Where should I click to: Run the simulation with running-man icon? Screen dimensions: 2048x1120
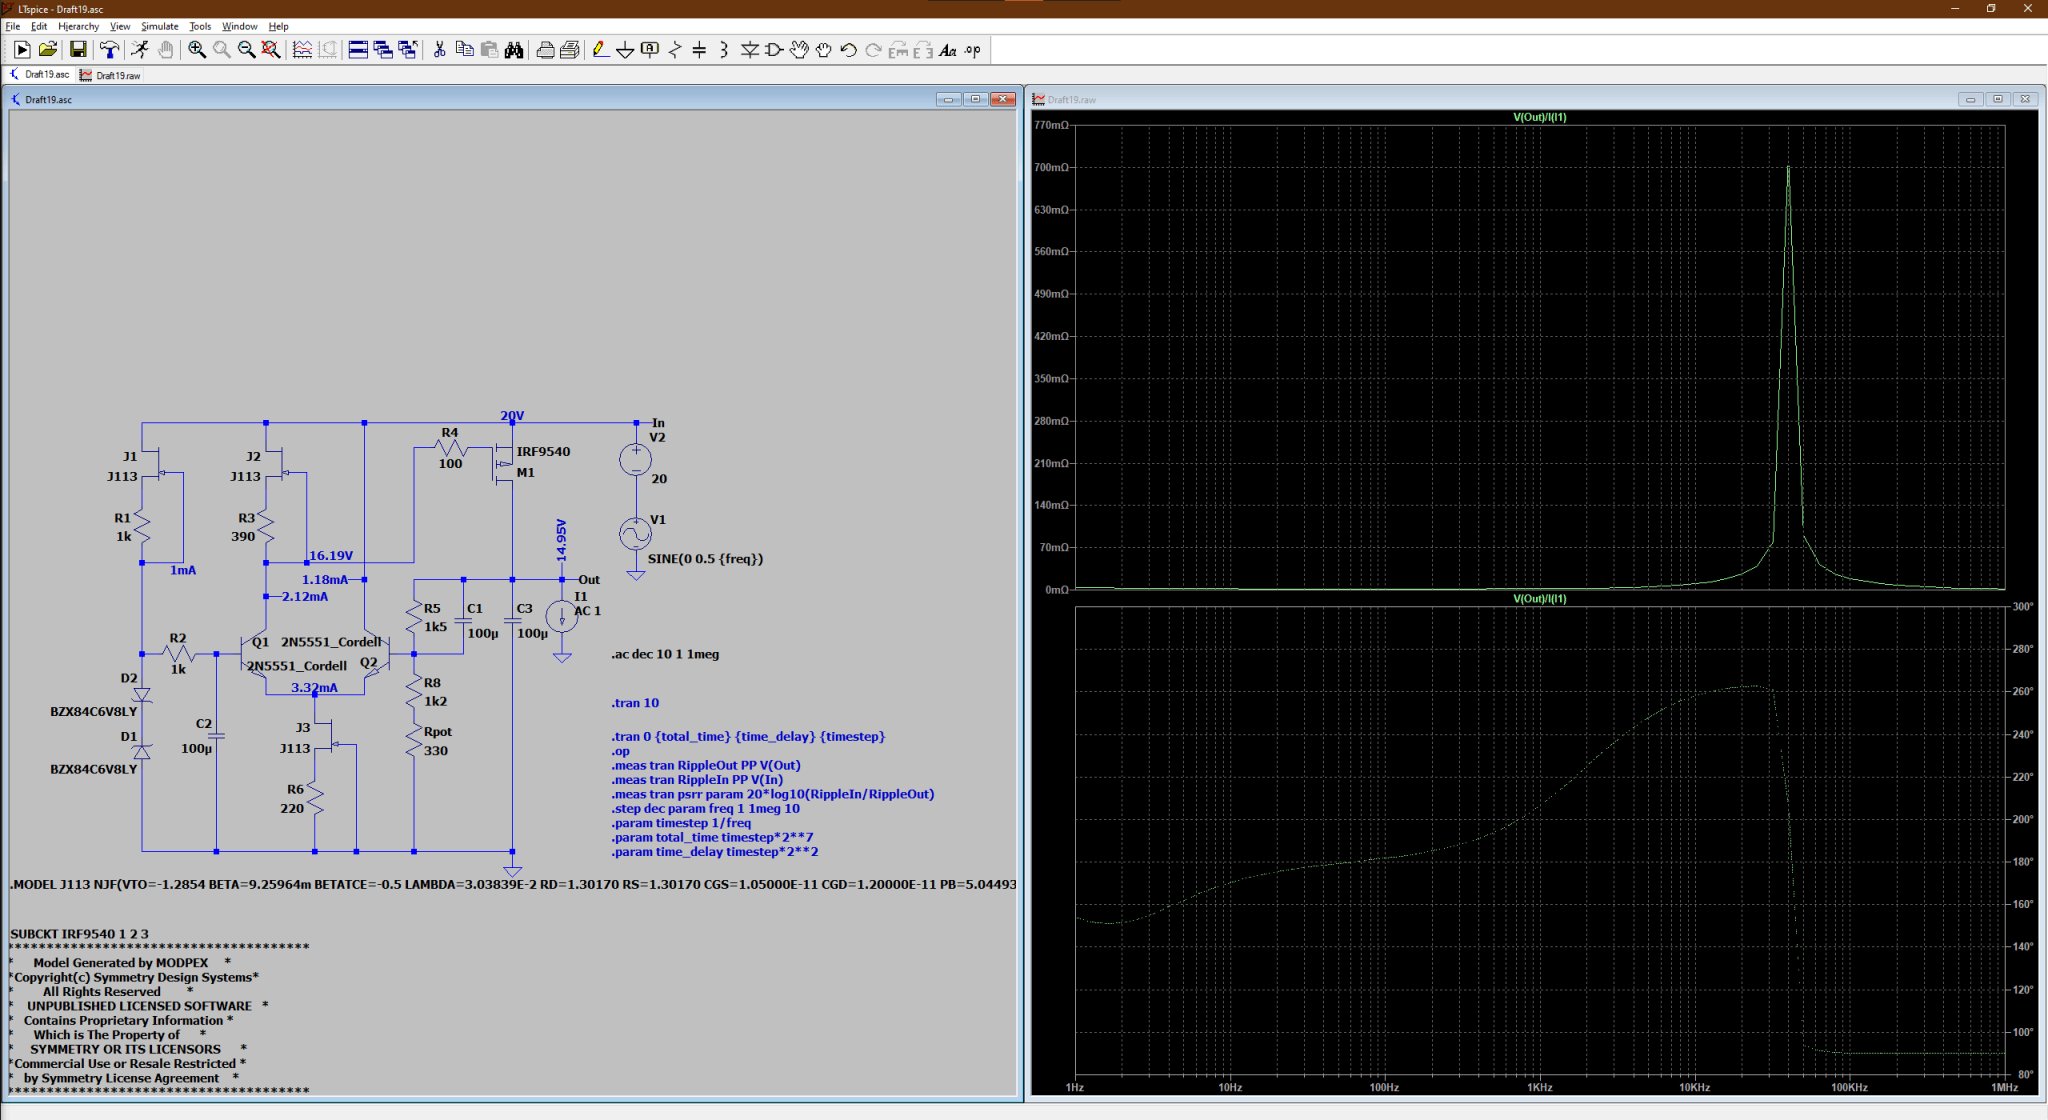(140, 50)
